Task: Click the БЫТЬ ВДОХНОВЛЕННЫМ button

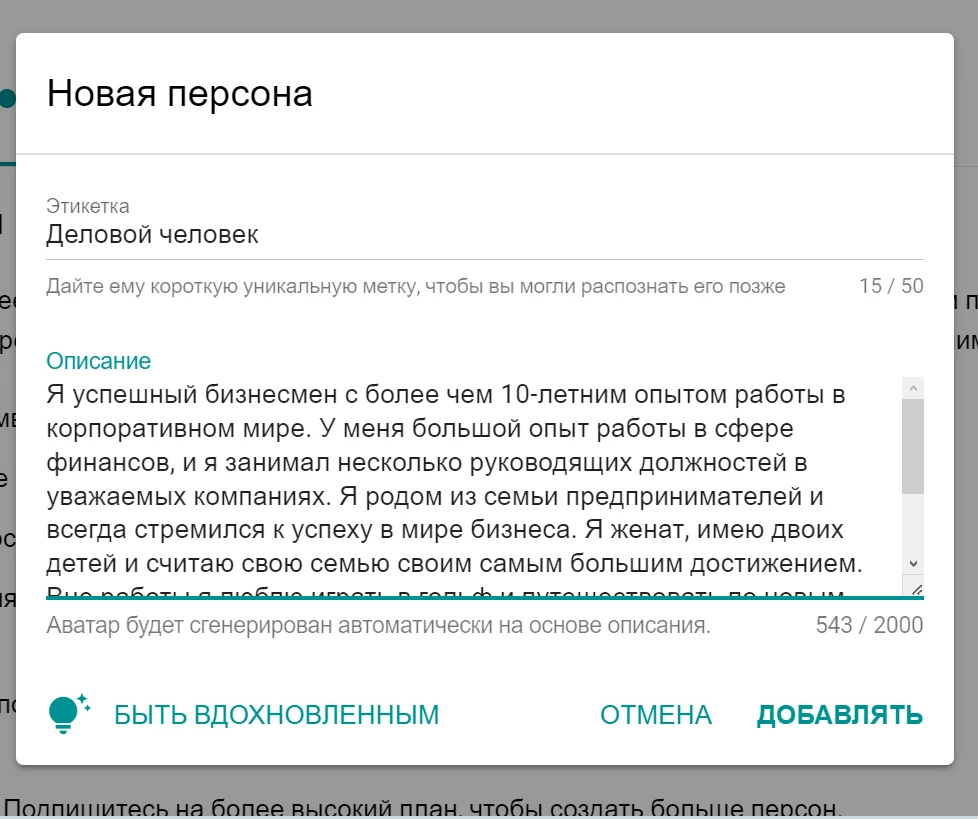Action: (x=276, y=715)
